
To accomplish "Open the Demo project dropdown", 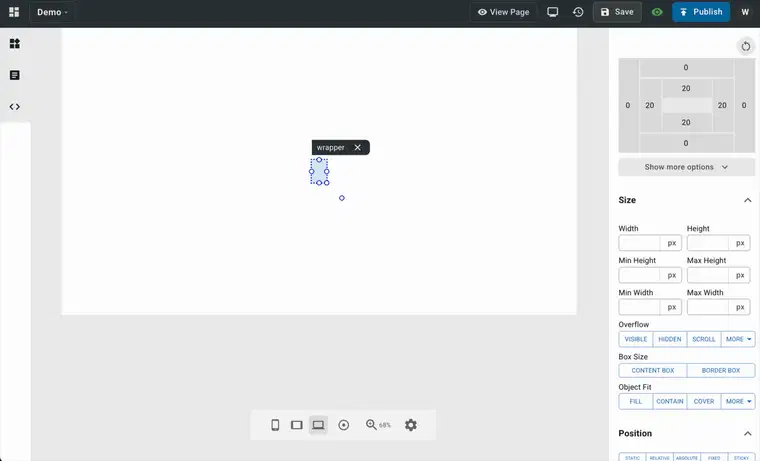I will click(52, 12).
